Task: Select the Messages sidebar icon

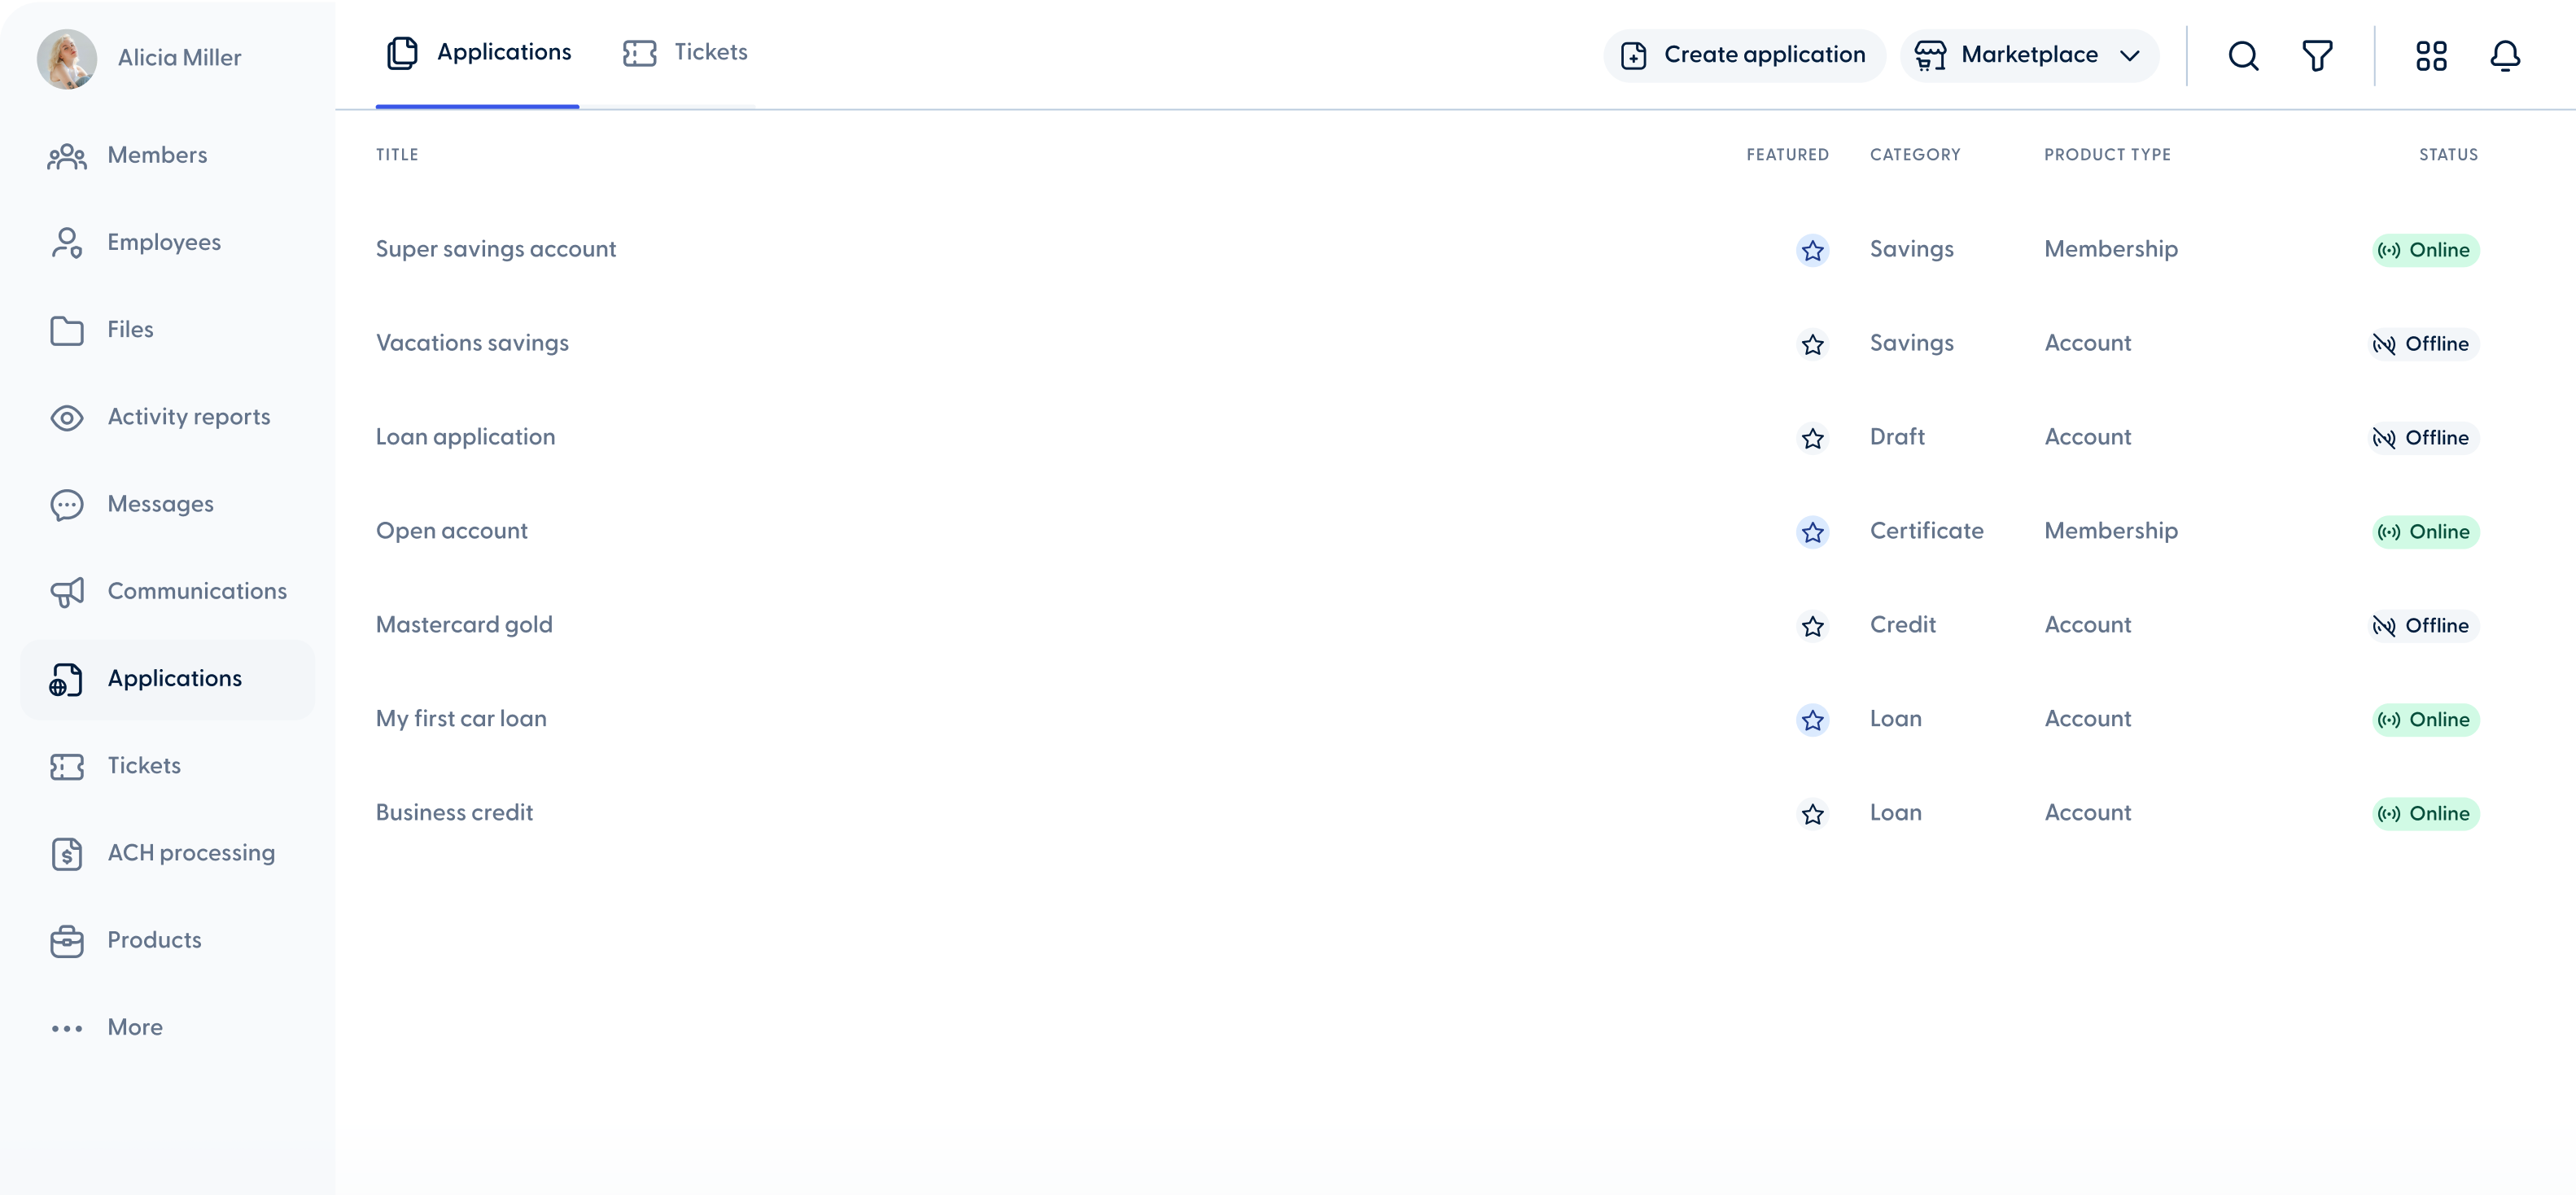Action: 66,505
